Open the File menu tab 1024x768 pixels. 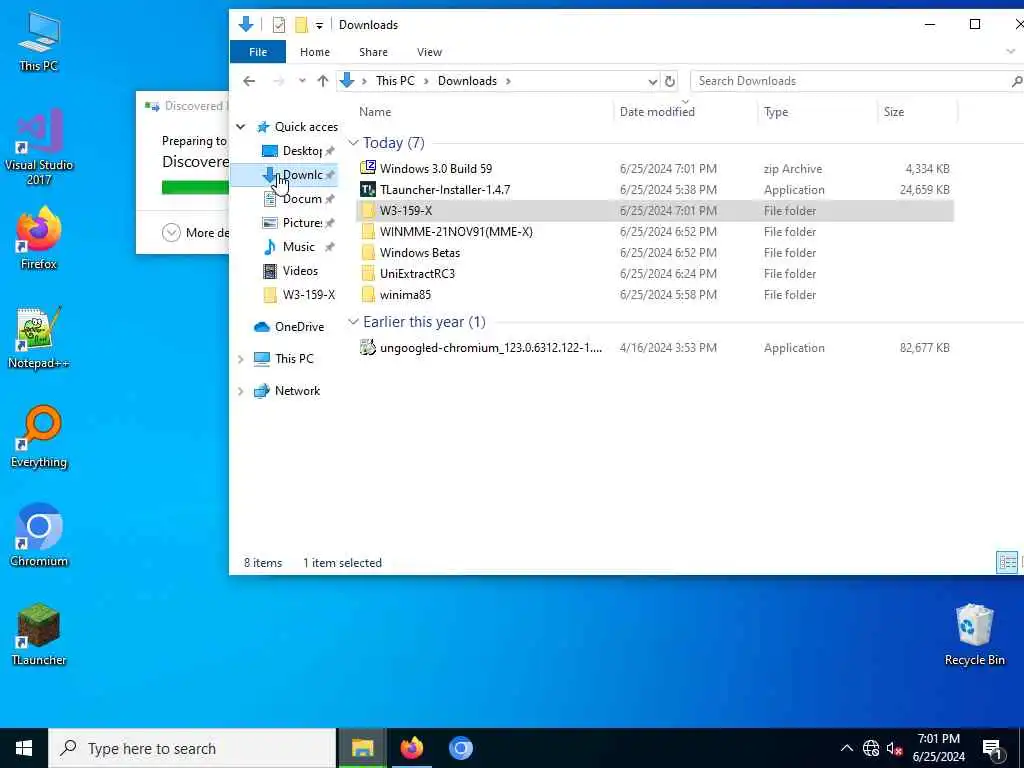[x=258, y=52]
